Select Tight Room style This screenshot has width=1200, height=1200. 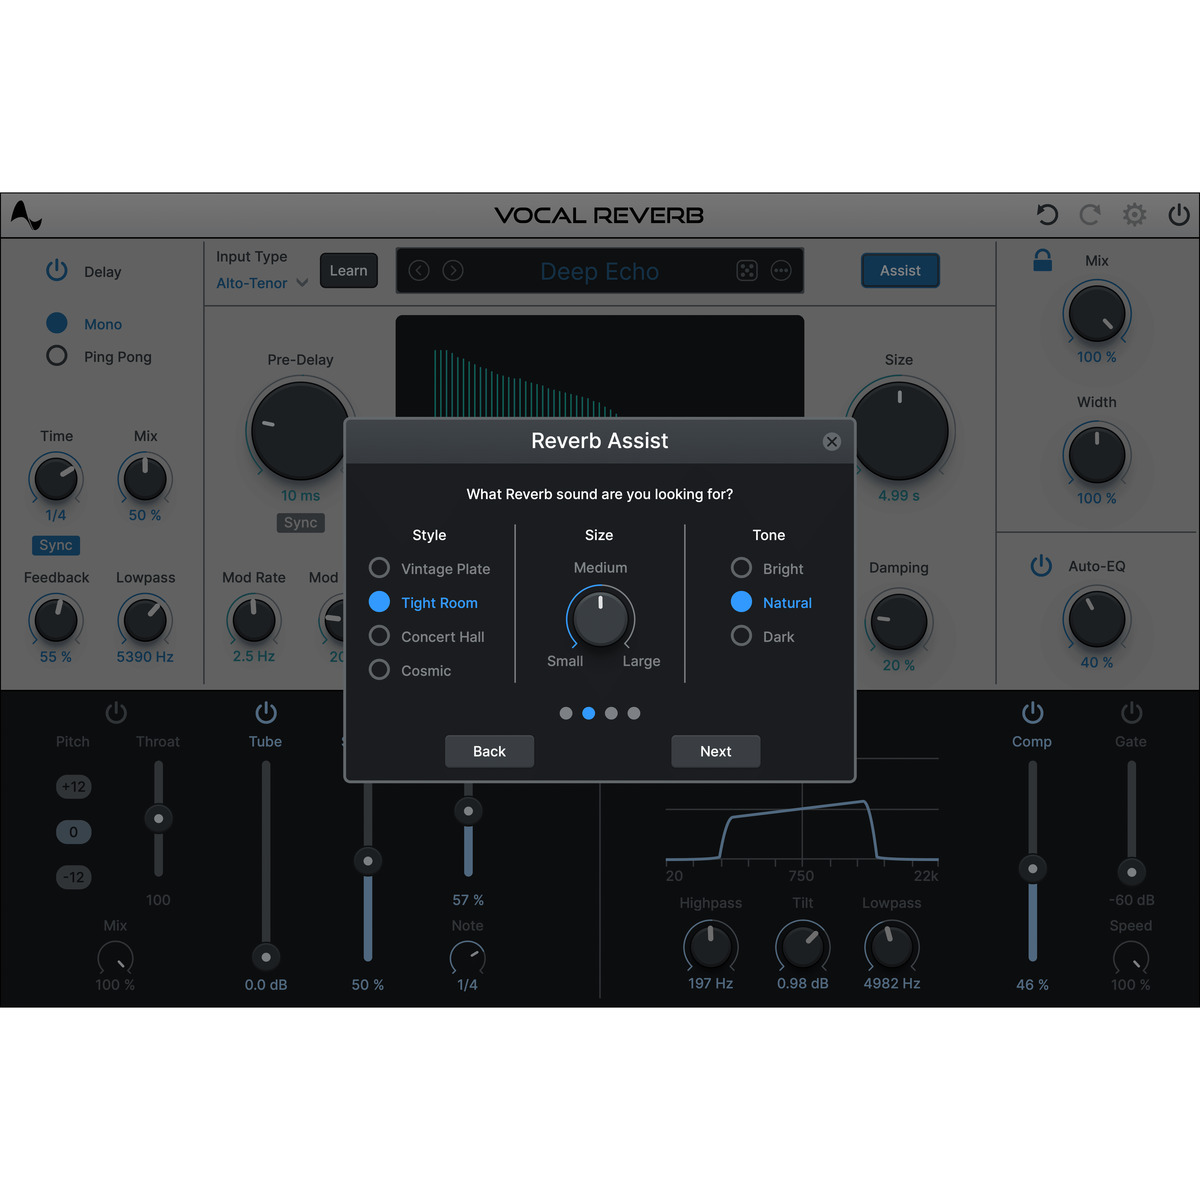click(379, 602)
